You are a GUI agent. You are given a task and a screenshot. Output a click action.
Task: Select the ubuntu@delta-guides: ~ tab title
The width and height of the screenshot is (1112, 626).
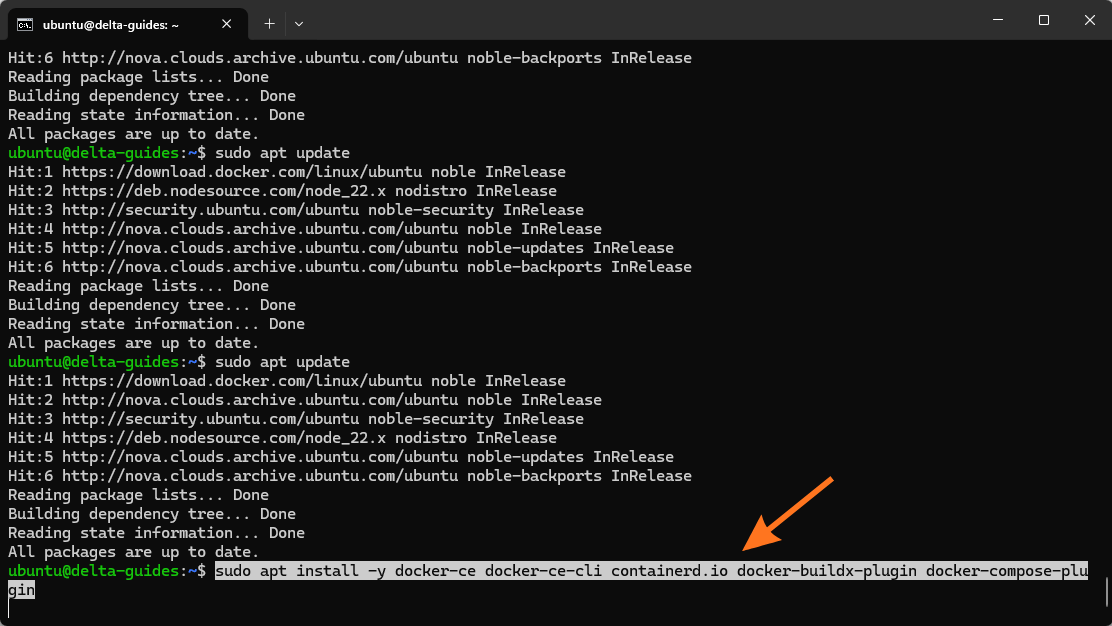111,25
